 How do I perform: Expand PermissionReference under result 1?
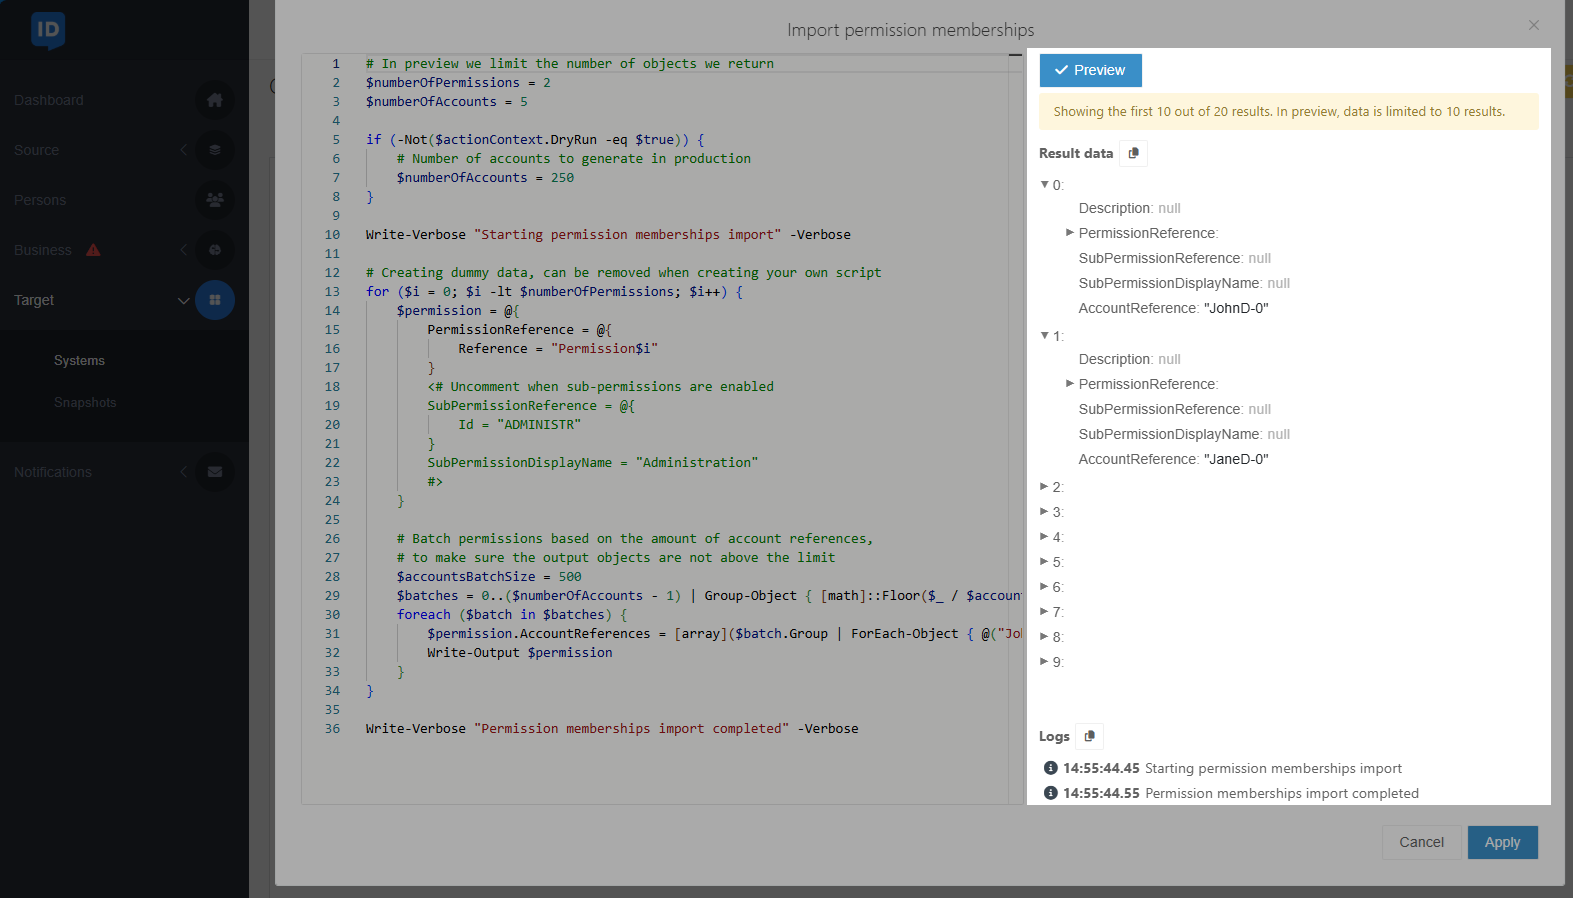[1070, 384]
